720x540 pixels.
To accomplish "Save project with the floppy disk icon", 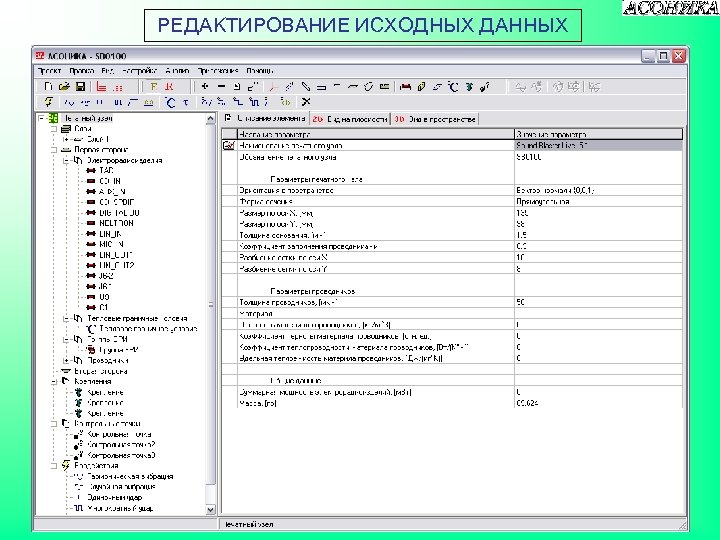I will (x=80, y=86).
